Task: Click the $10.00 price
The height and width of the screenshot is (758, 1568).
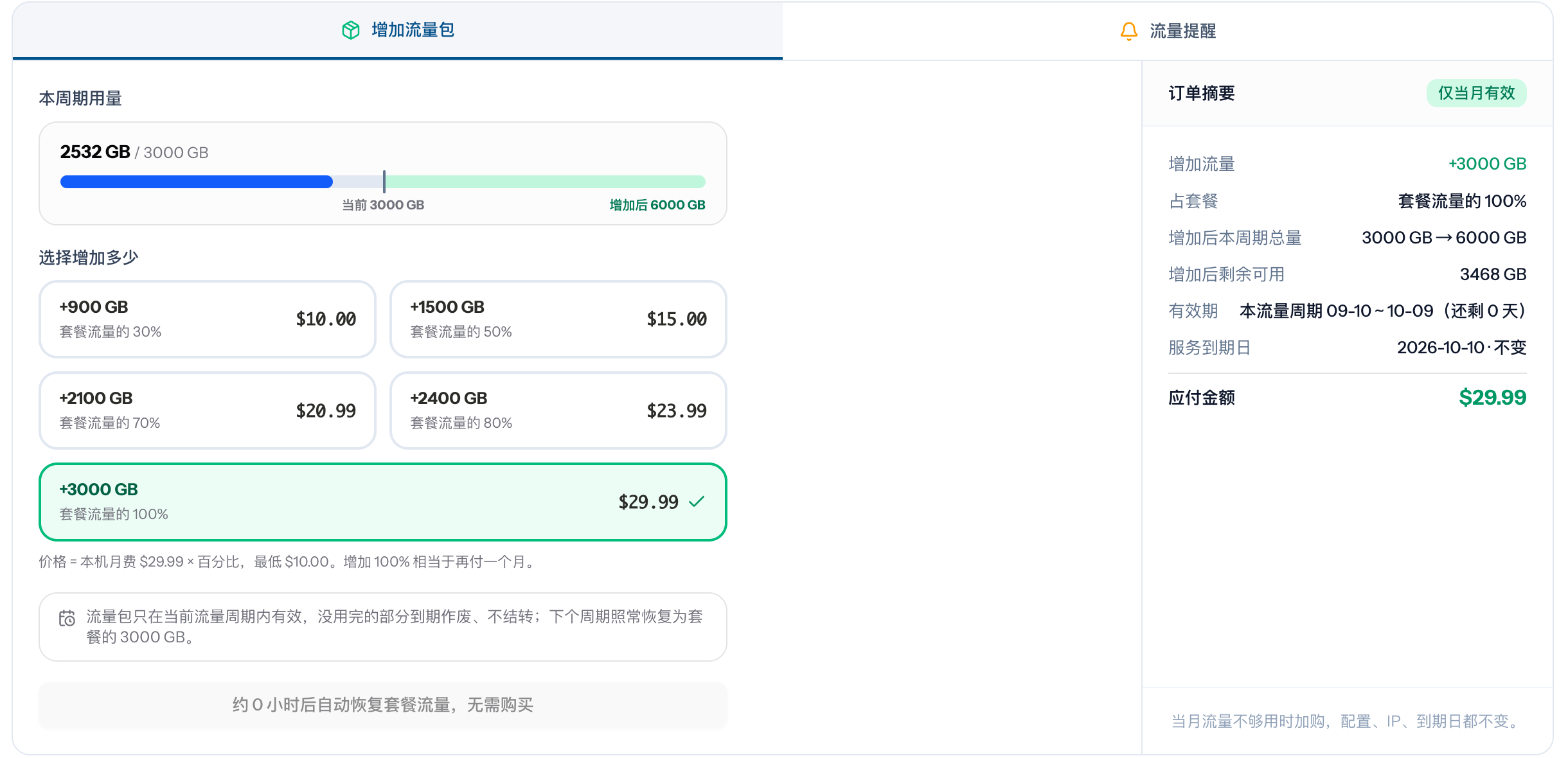Action: [x=326, y=319]
